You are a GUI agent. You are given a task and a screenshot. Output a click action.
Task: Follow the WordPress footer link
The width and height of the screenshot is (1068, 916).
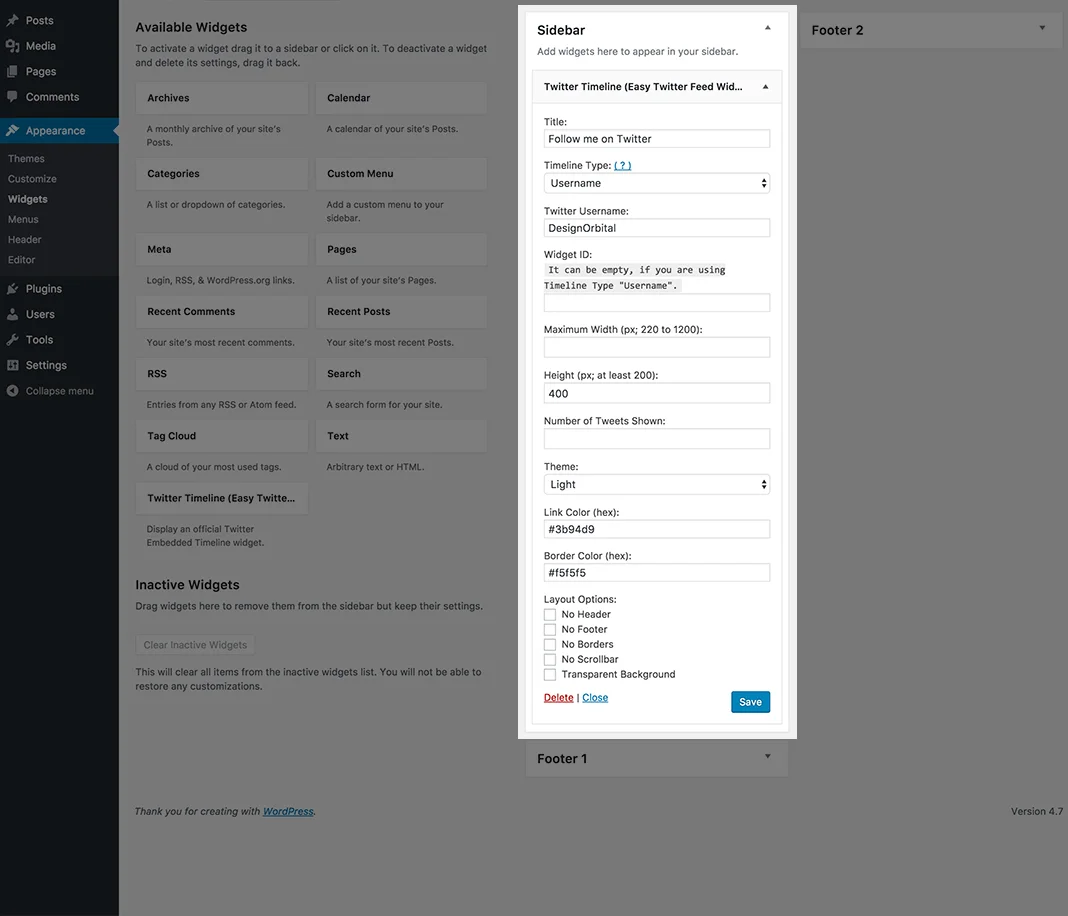click(x=288, y=811)
